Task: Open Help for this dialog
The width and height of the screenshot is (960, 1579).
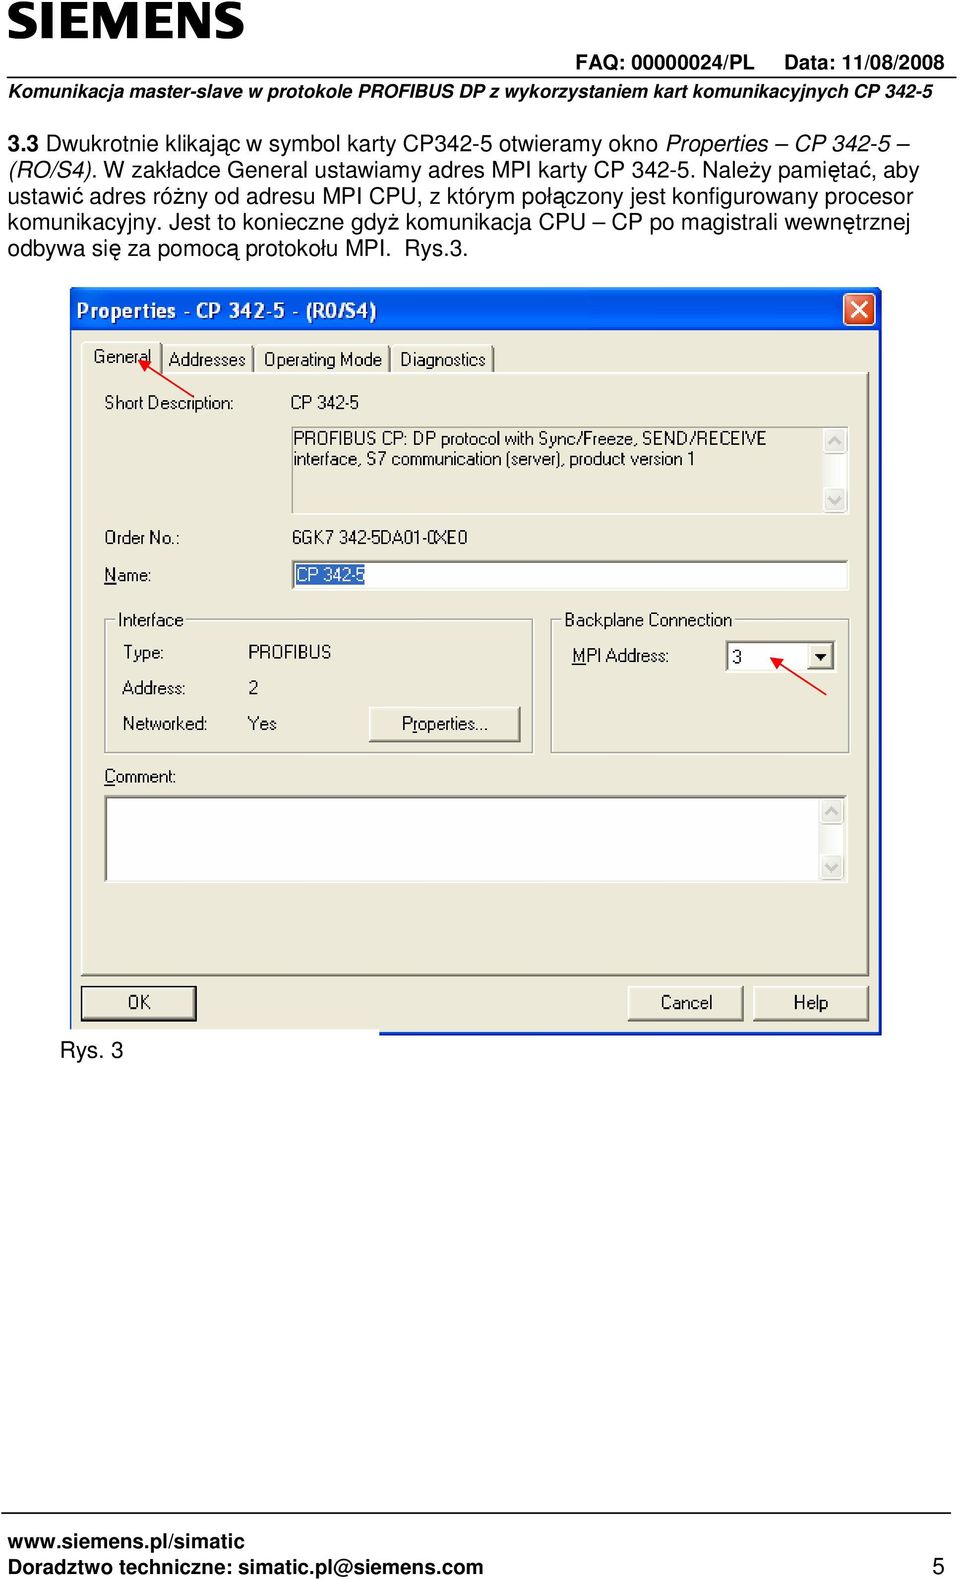Action: click(810, 1002)
